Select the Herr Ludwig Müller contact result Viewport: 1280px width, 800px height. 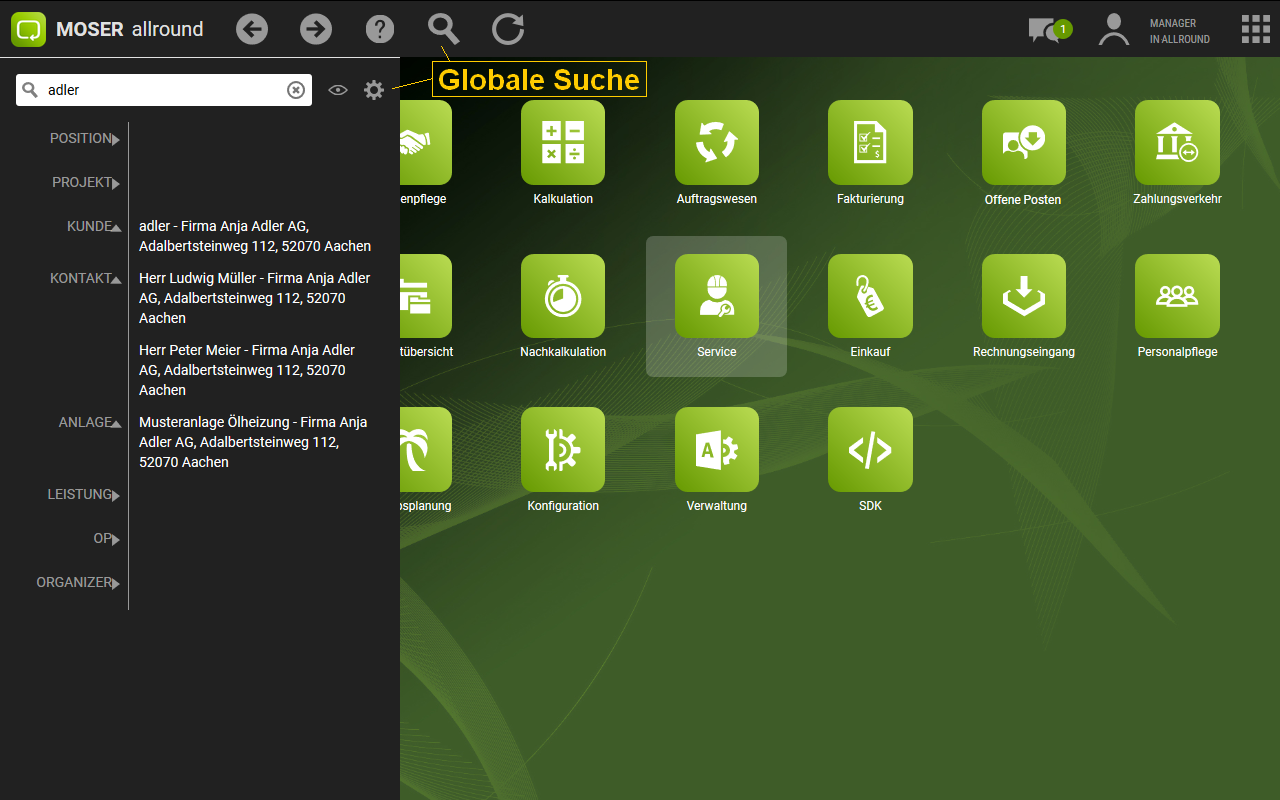click(255, 298)
